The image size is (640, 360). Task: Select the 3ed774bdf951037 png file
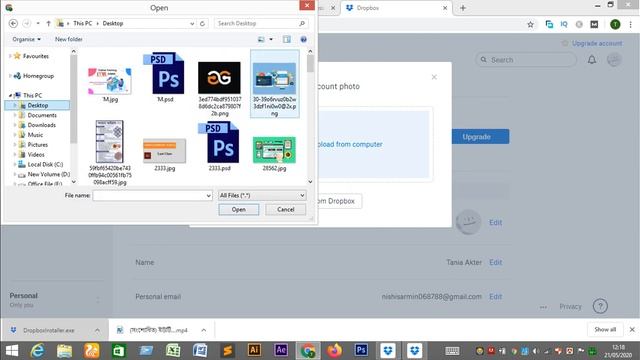click(220, 89)
